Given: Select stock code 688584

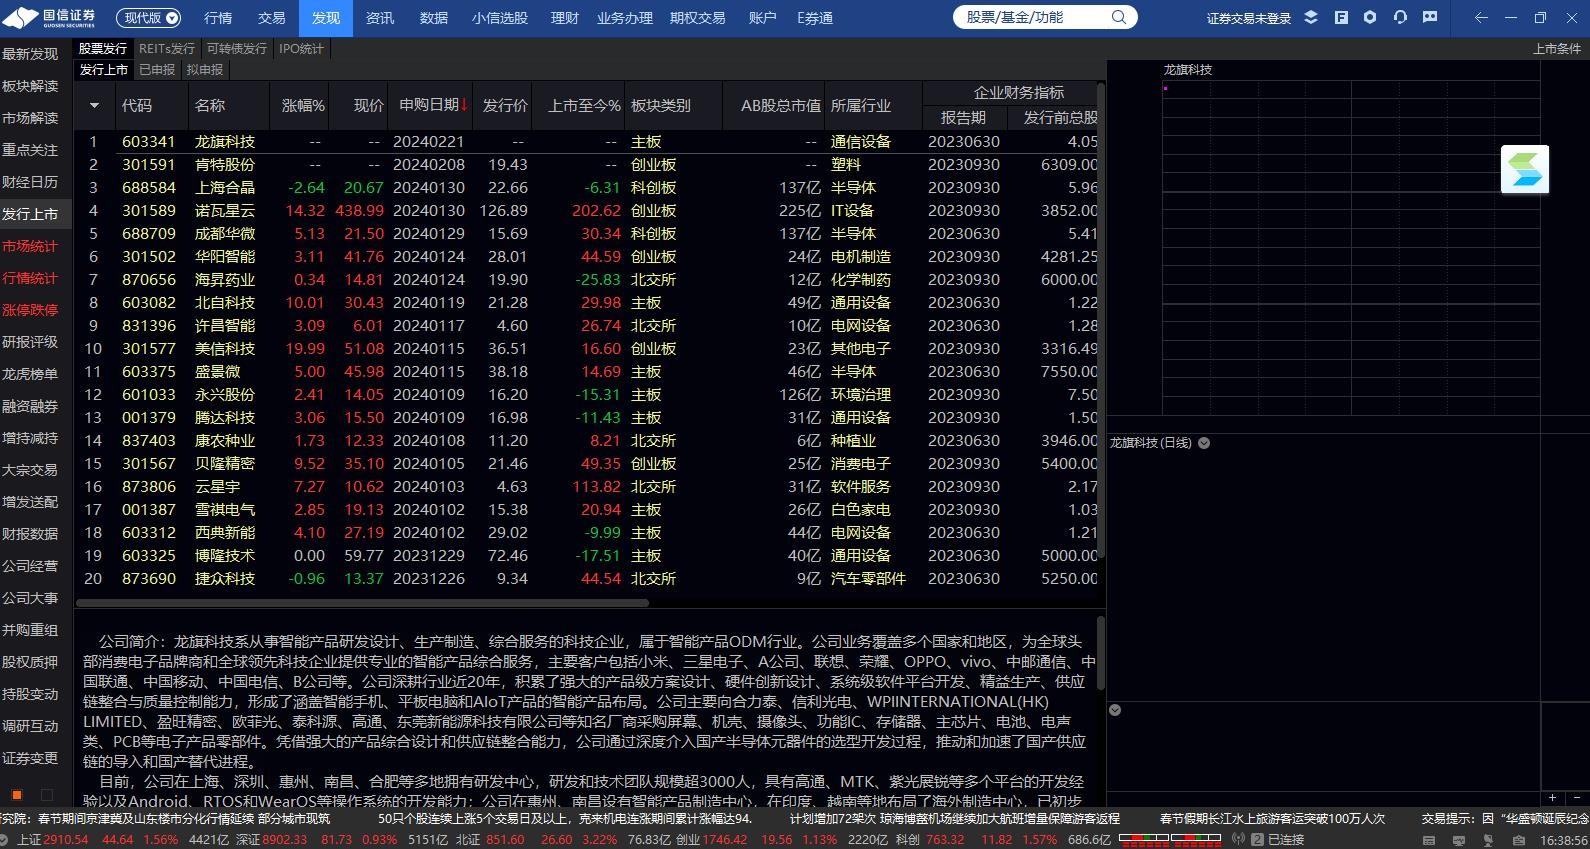Looking at the screenshot, I should click(x=149, y=187).
